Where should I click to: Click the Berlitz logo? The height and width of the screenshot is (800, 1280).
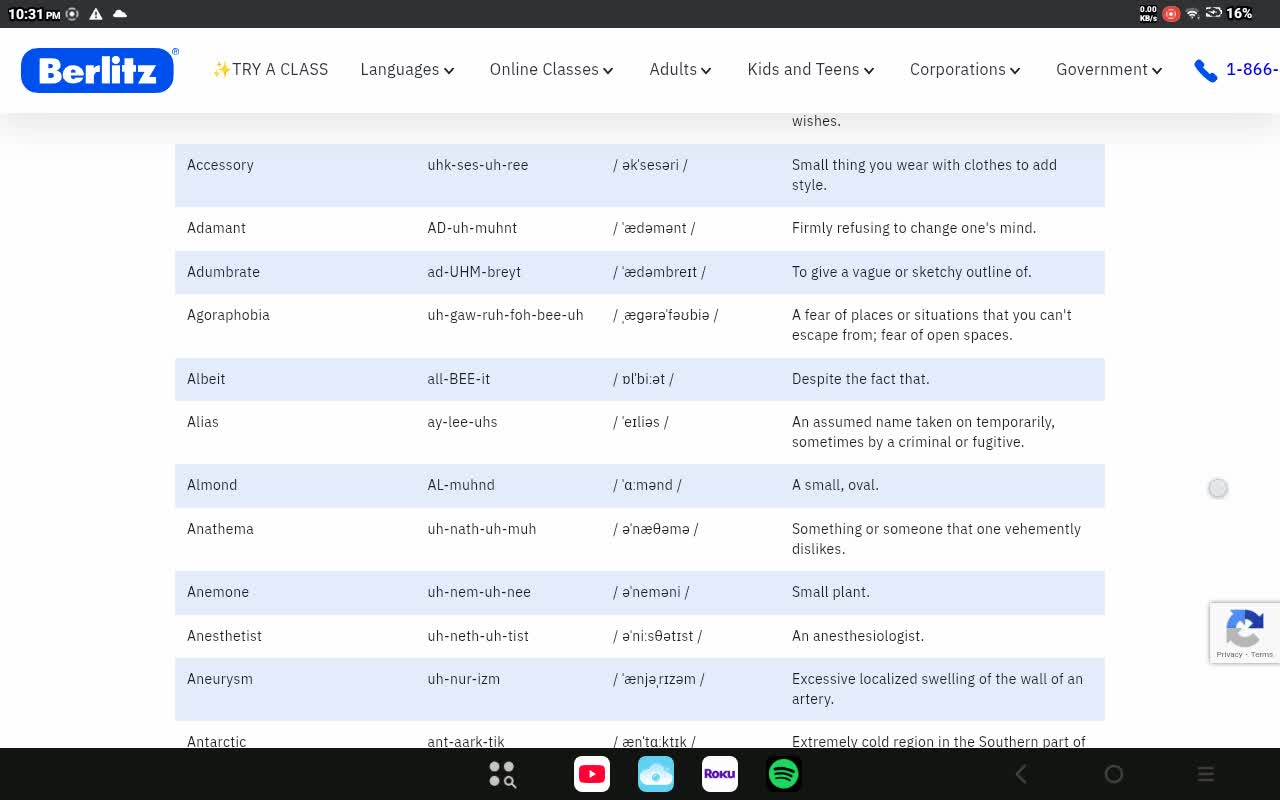[98, 70]
